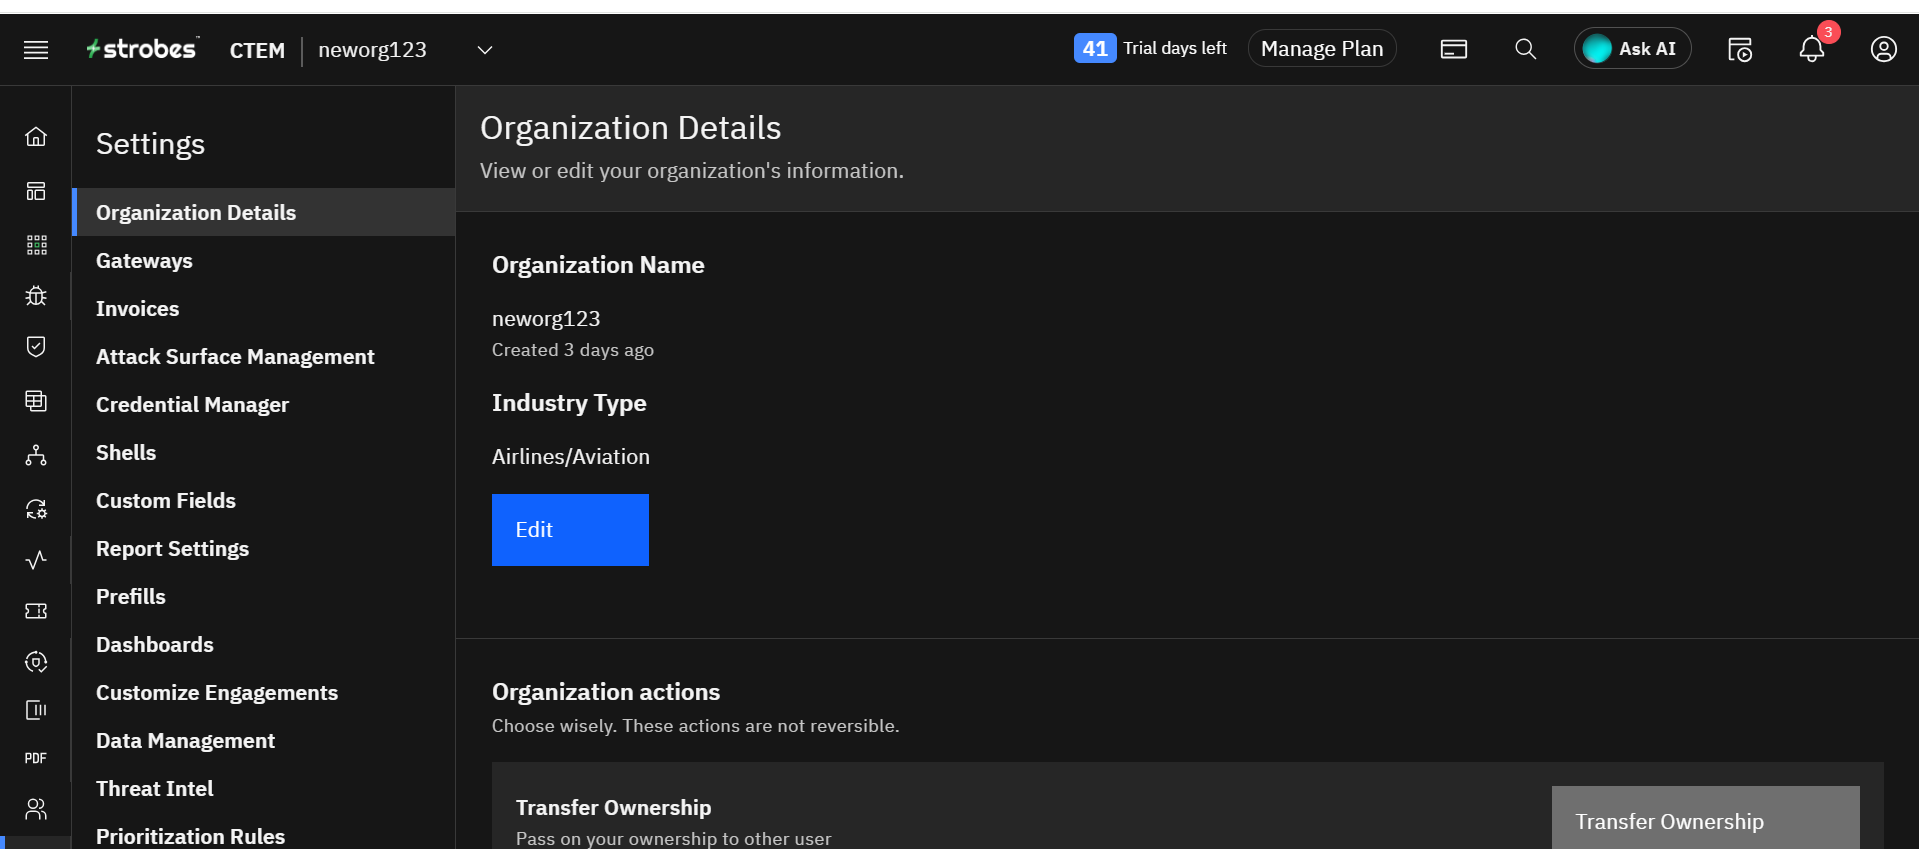The width and height of the screenshot is (1919, 849).
Task: Click the 41 trial days left badge
Action: pyautogui.click(x=1095, y=48)
